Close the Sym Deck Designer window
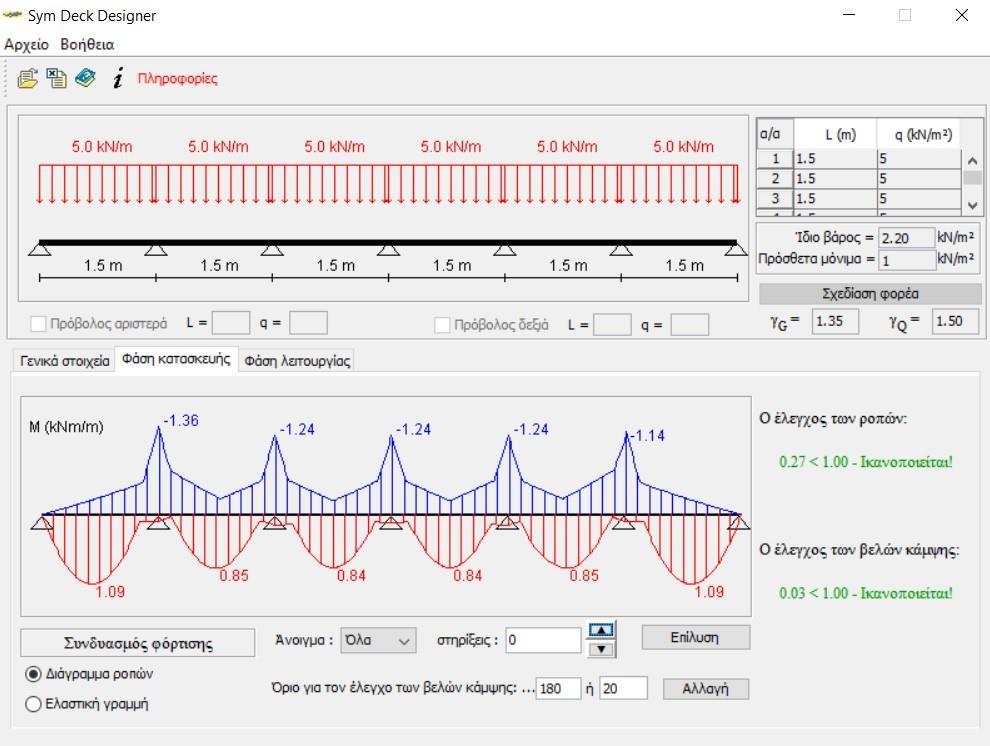990x746 pixels. [x=962, y=15]
